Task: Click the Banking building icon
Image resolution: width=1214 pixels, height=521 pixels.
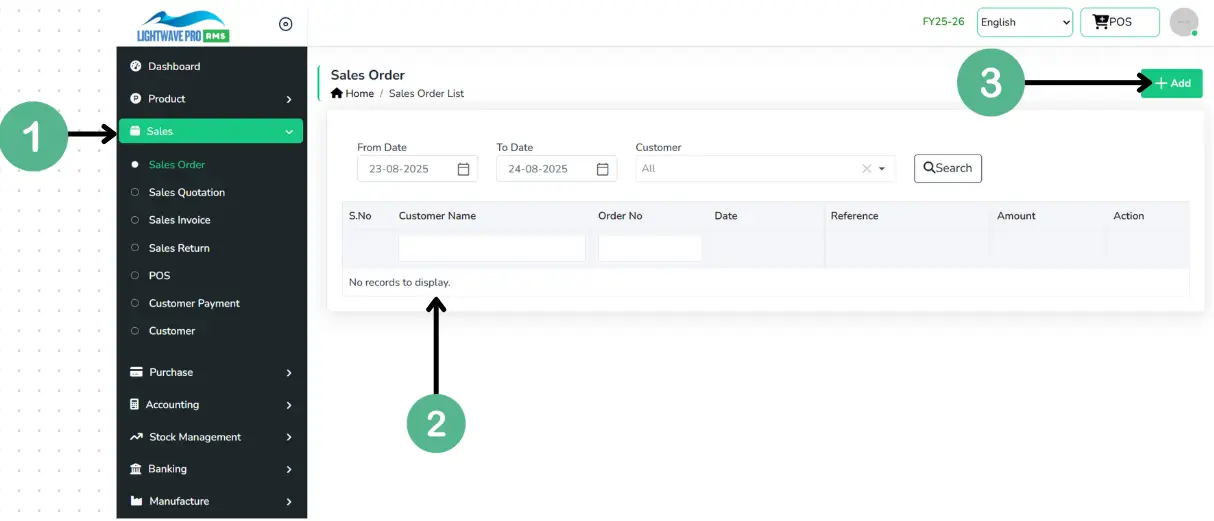Action: pyautogui.click(x=136, y=469)
